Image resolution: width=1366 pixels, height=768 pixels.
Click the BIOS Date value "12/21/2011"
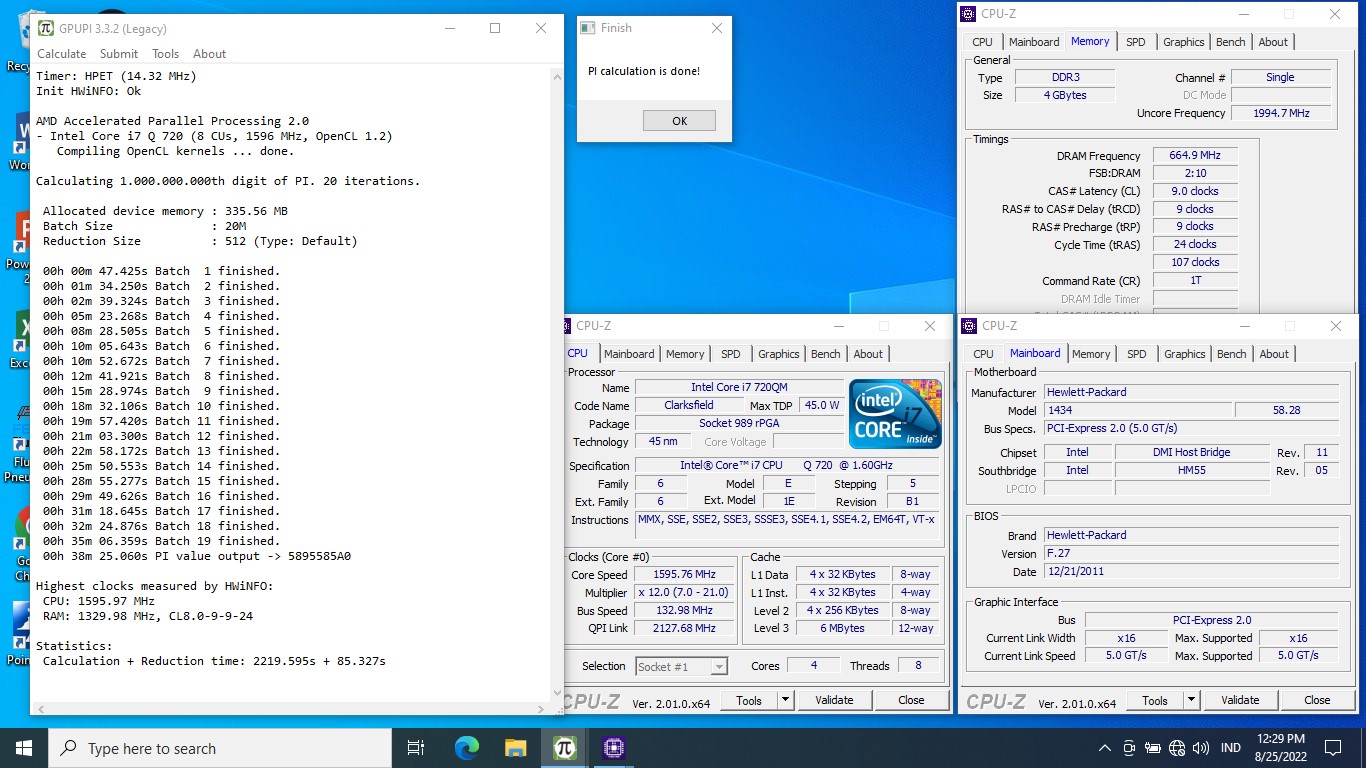1191,572
